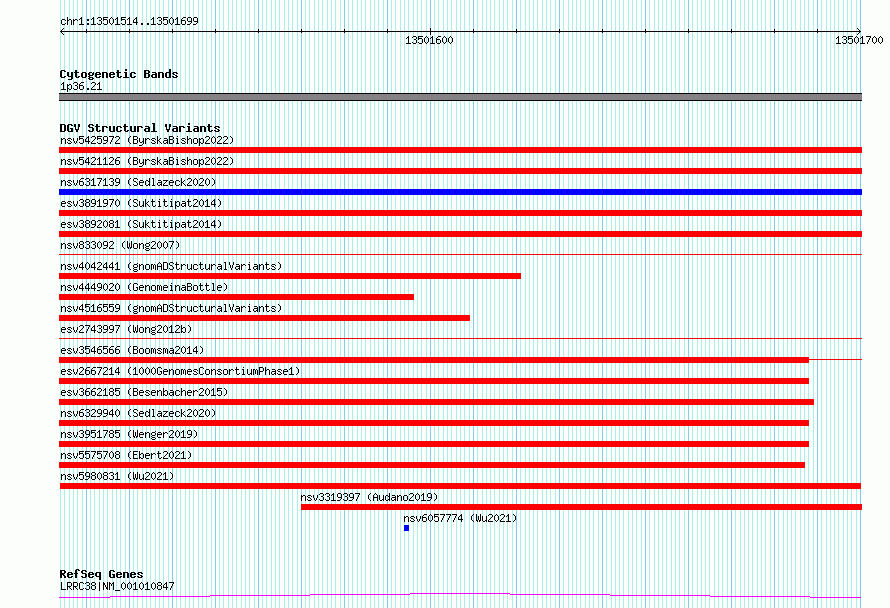Click the nsv3319397 (Audano2019) label

370,497
